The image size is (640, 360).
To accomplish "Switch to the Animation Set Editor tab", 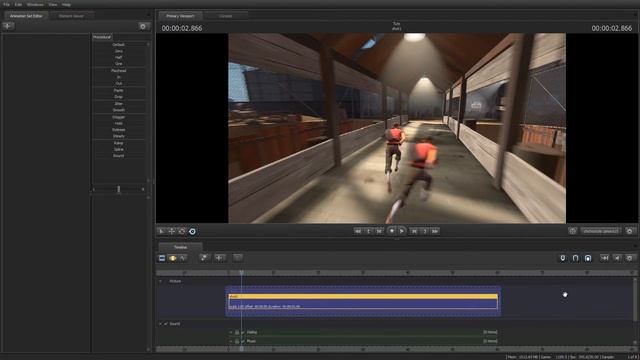I will [x=26, y=16].
